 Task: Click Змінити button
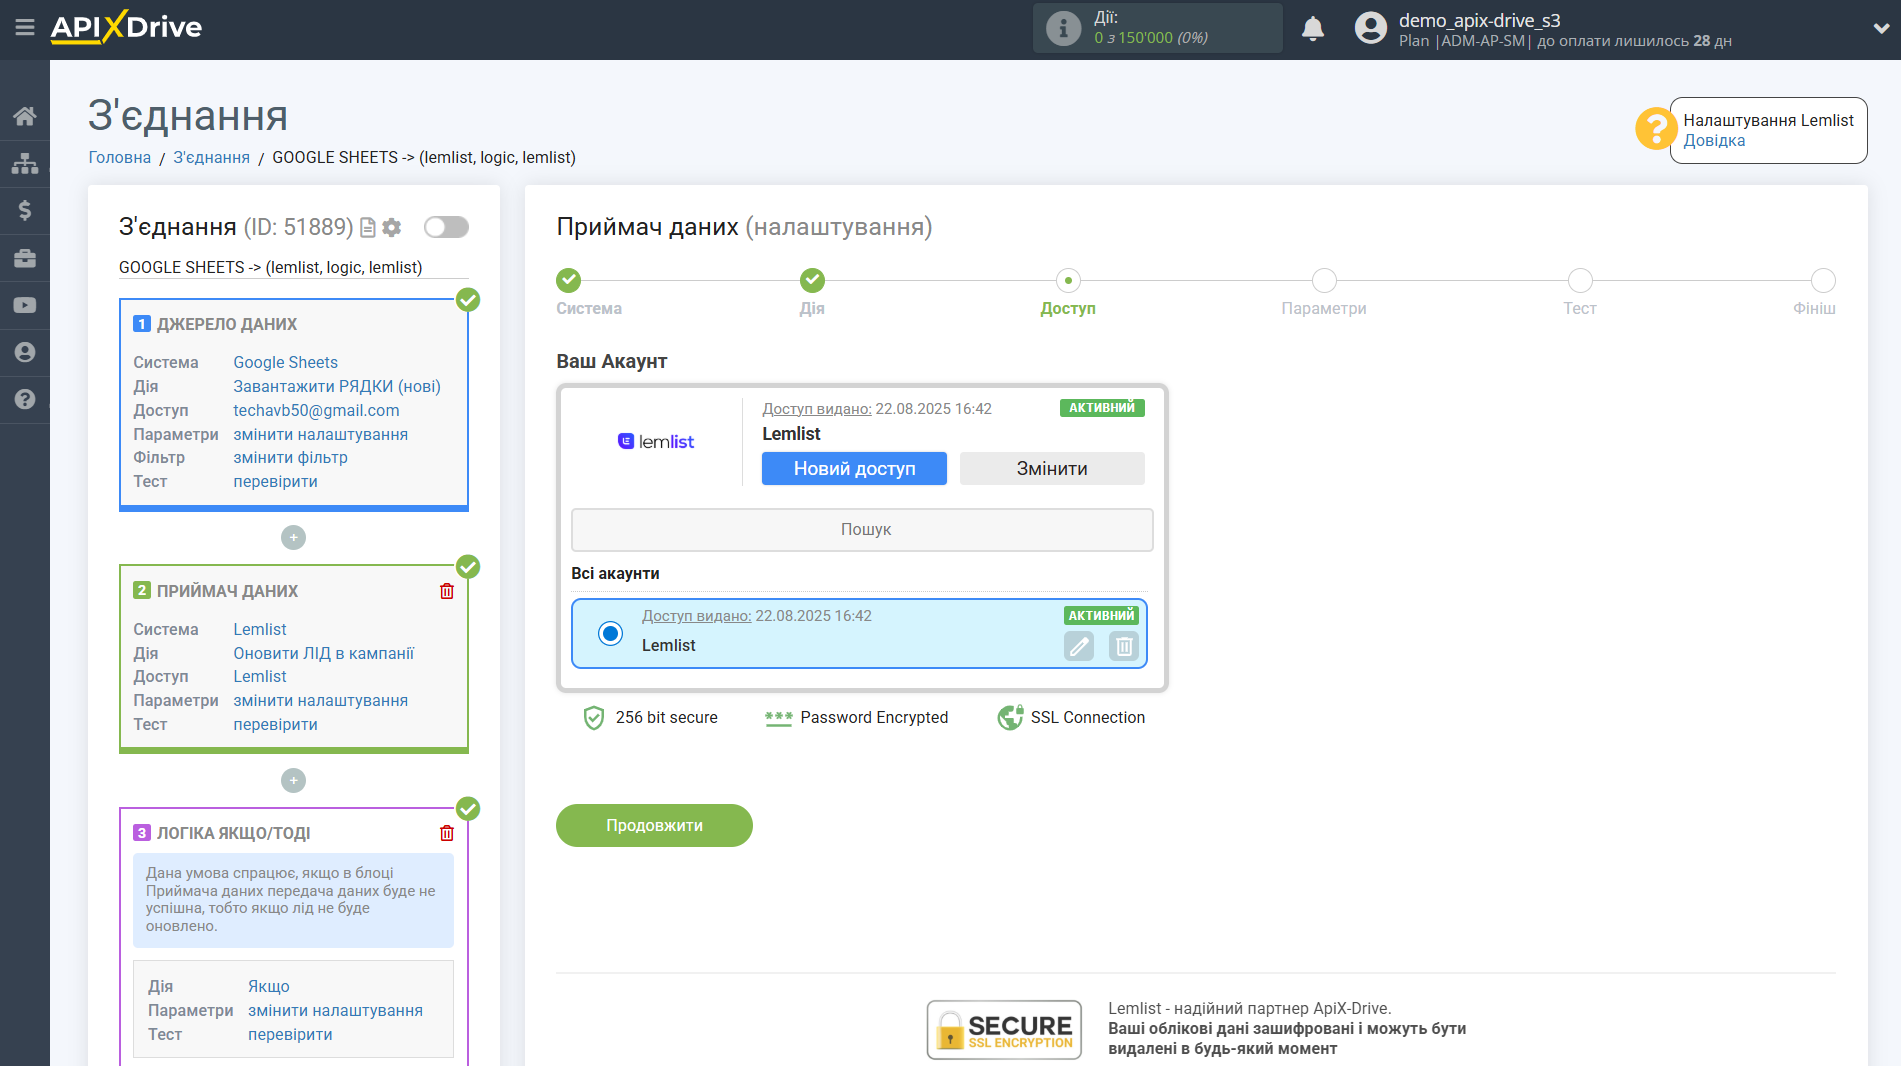1052,468
